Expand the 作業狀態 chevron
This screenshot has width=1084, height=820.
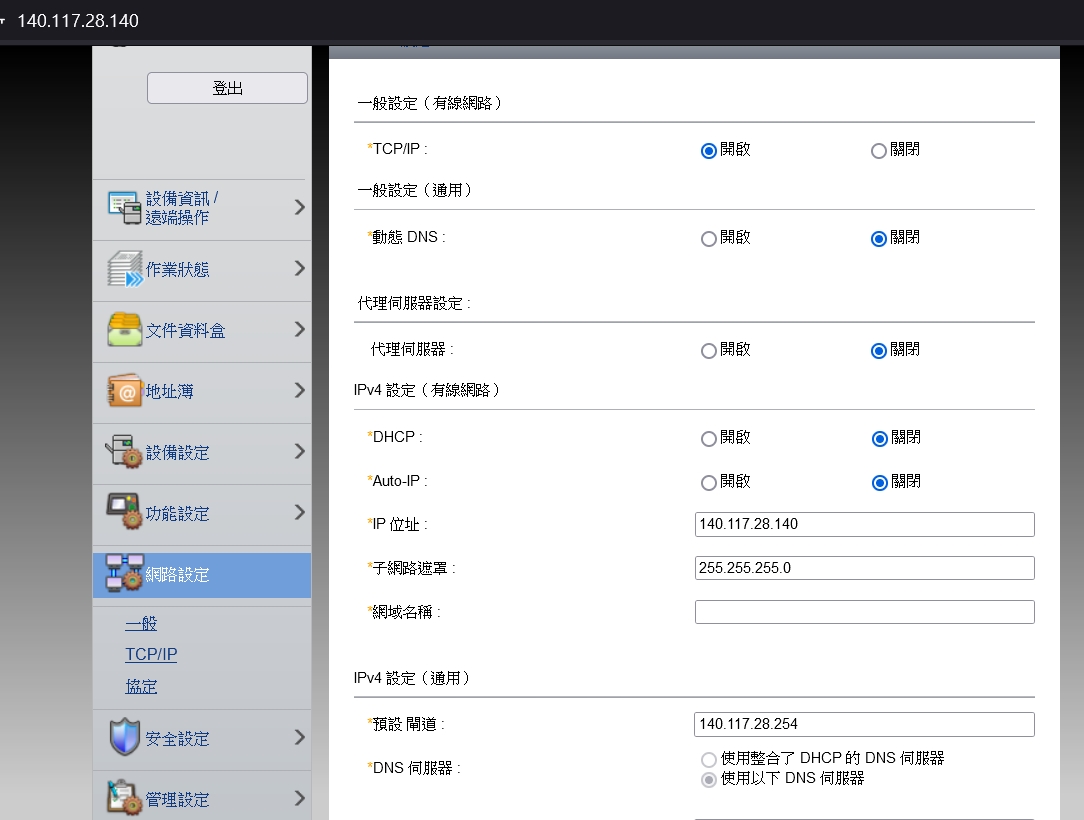(x=299, y=268)
